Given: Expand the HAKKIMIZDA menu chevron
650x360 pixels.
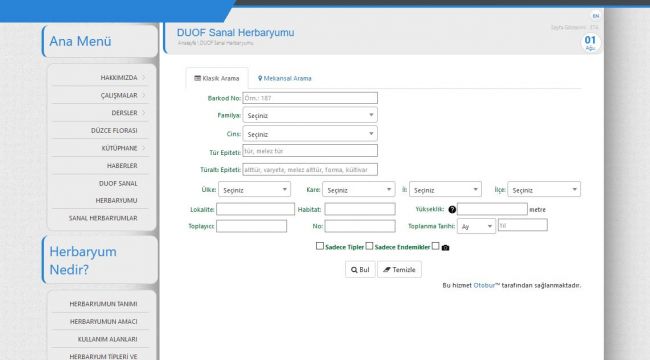Looking at the screenshot, I should click(x=144, y=78).
